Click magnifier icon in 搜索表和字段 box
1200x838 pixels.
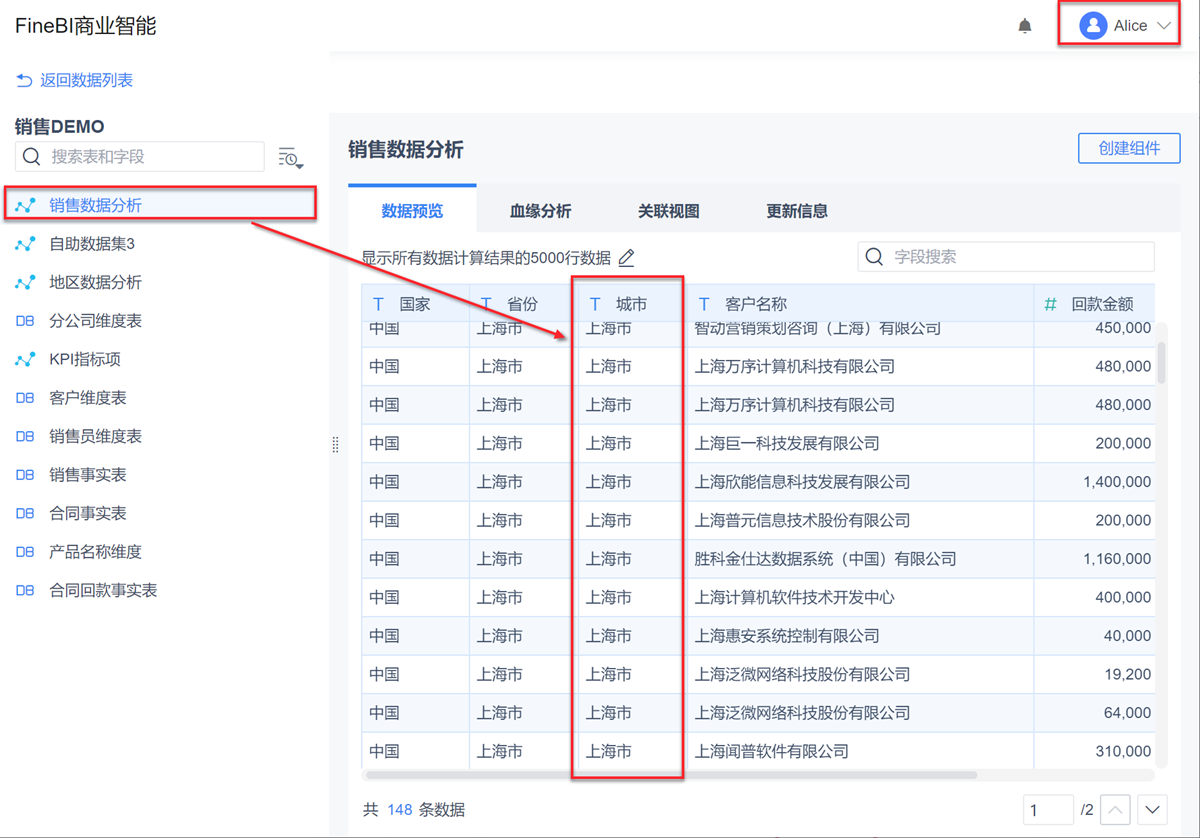[x=32, y=157]
